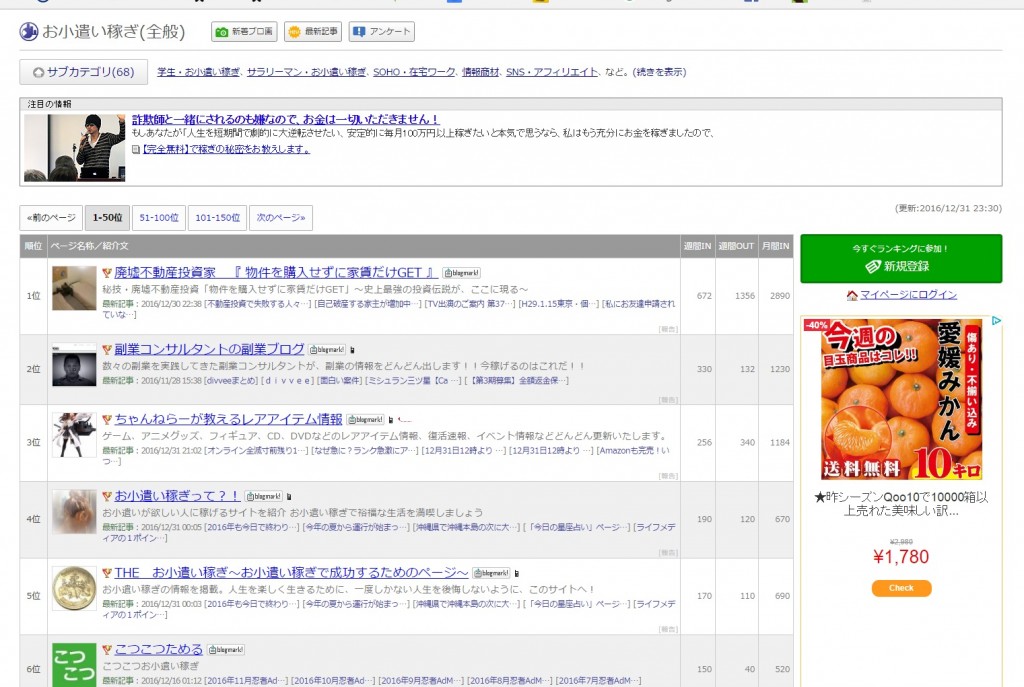The image size is (1024, 687).
Task: Click the gold coin thumbnail at rank 5
Action: pos(74,588)
